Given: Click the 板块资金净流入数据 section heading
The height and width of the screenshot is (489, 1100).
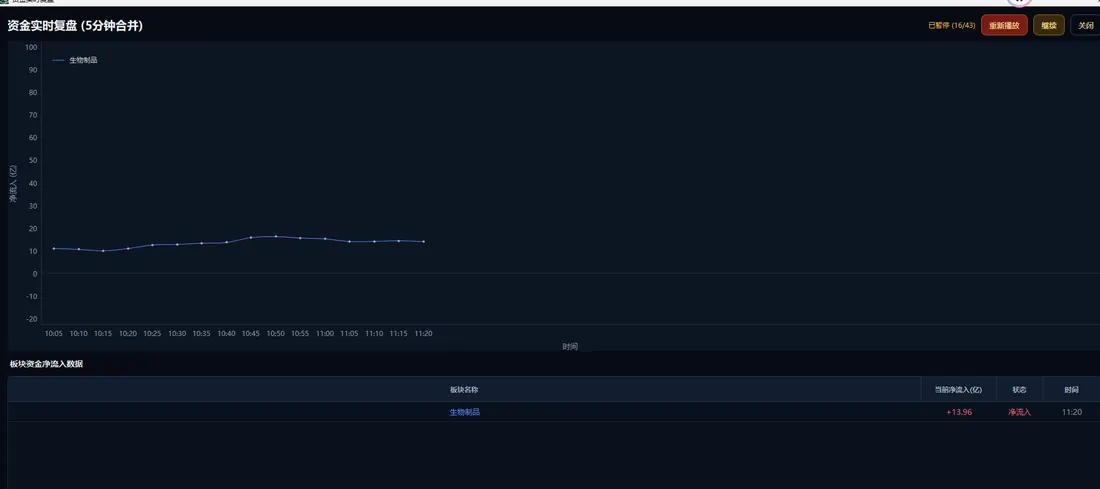Looking at the screenshot, I should click(x=46, y=364).
